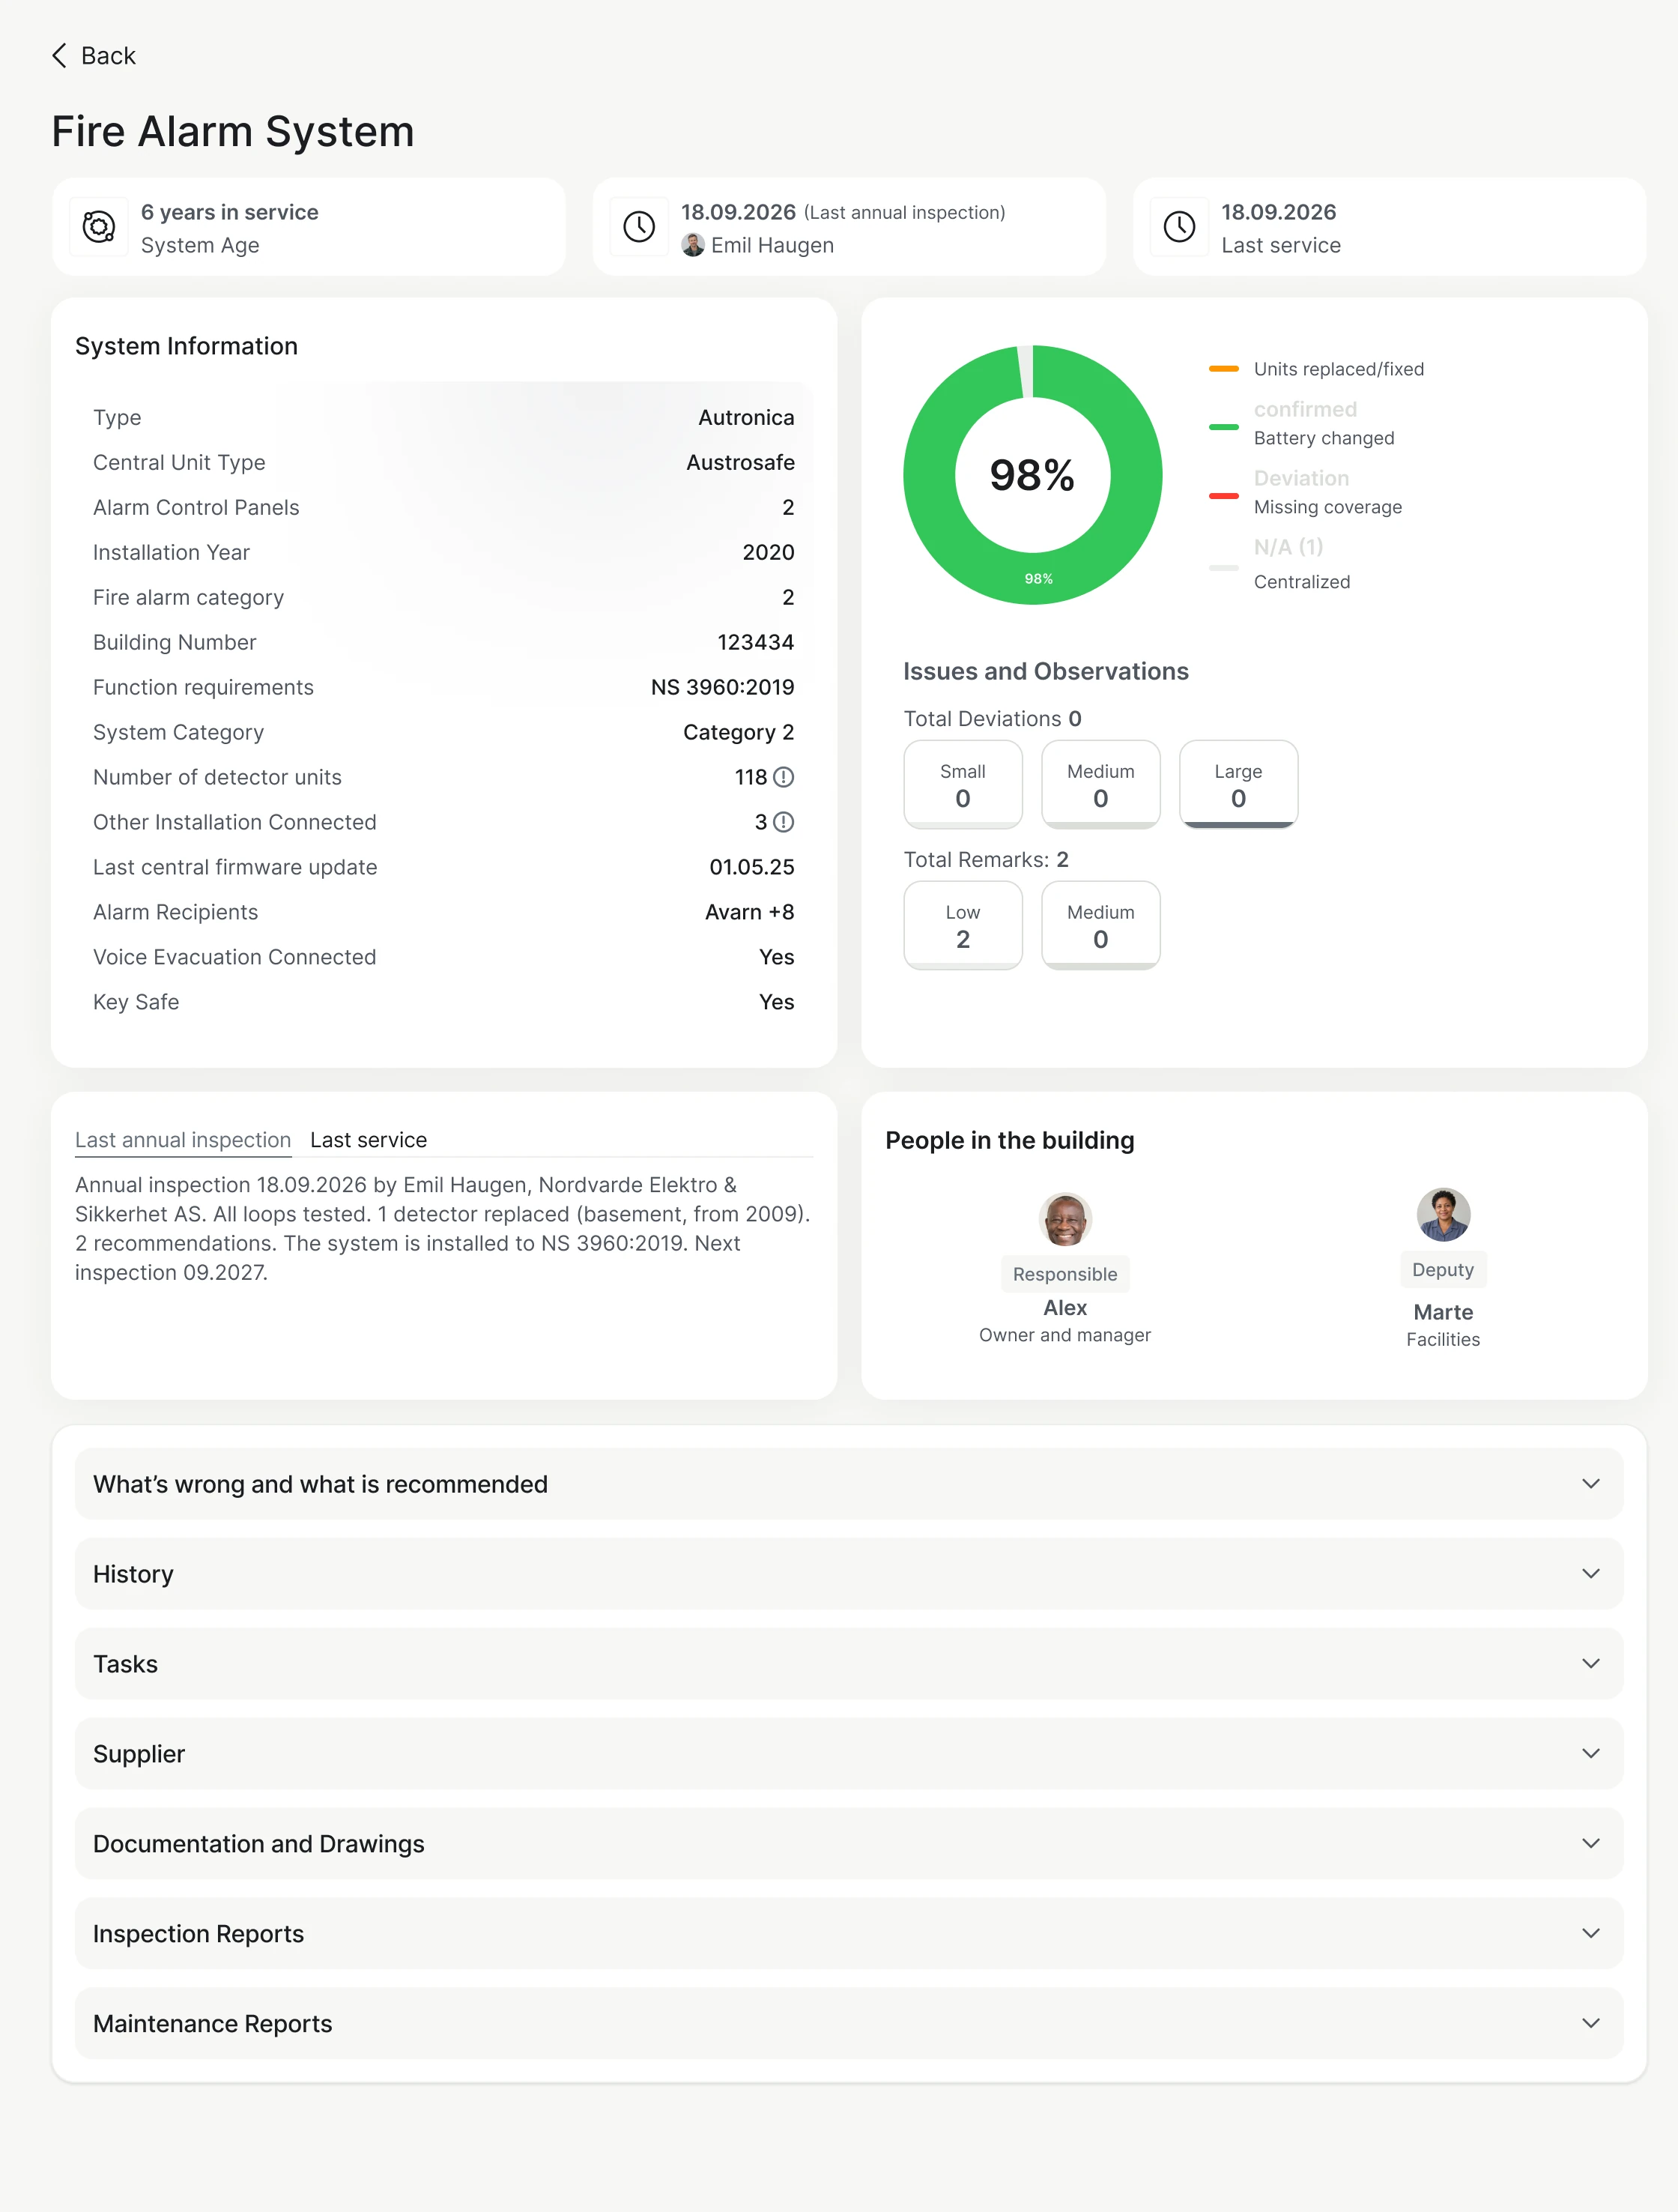Click the annual inspection summary paragraph
Screen dimensions: 1678x2212
[x=443, y=1229]
